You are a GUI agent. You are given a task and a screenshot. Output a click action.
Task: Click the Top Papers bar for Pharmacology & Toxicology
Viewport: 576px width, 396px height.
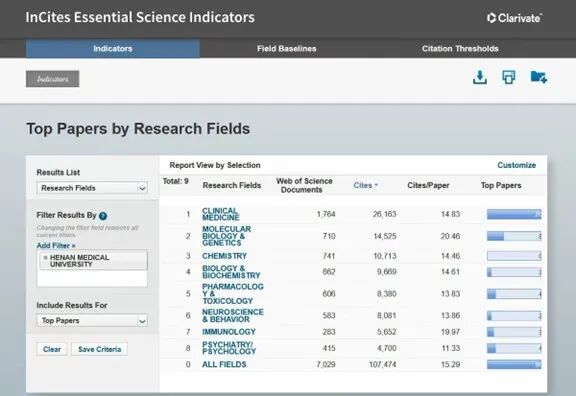(x=514, y=294)
